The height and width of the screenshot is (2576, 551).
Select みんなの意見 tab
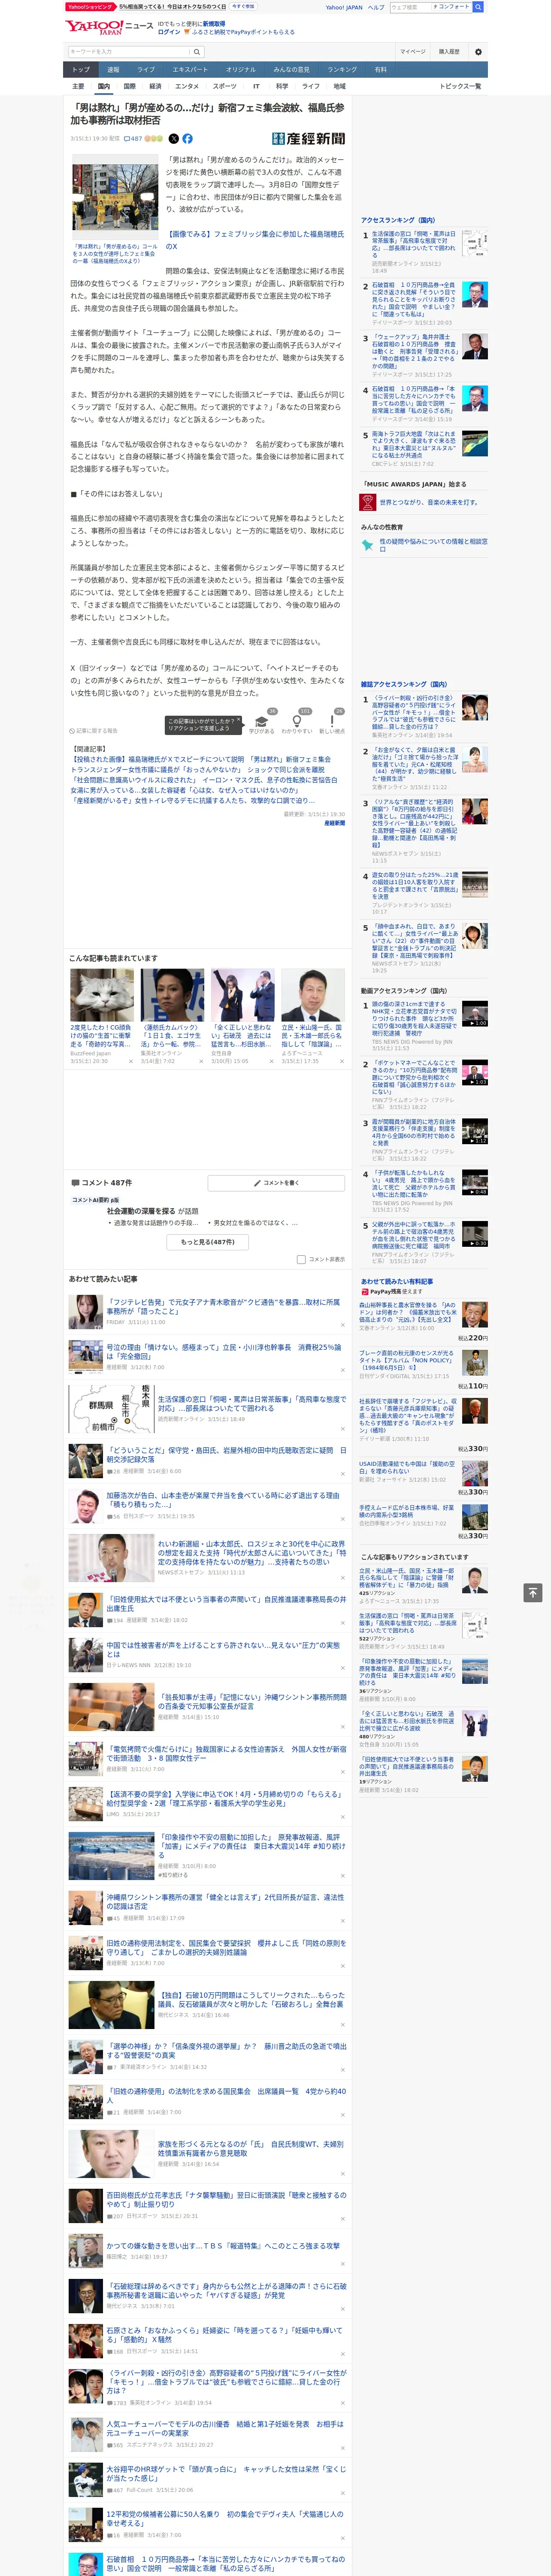291,70
